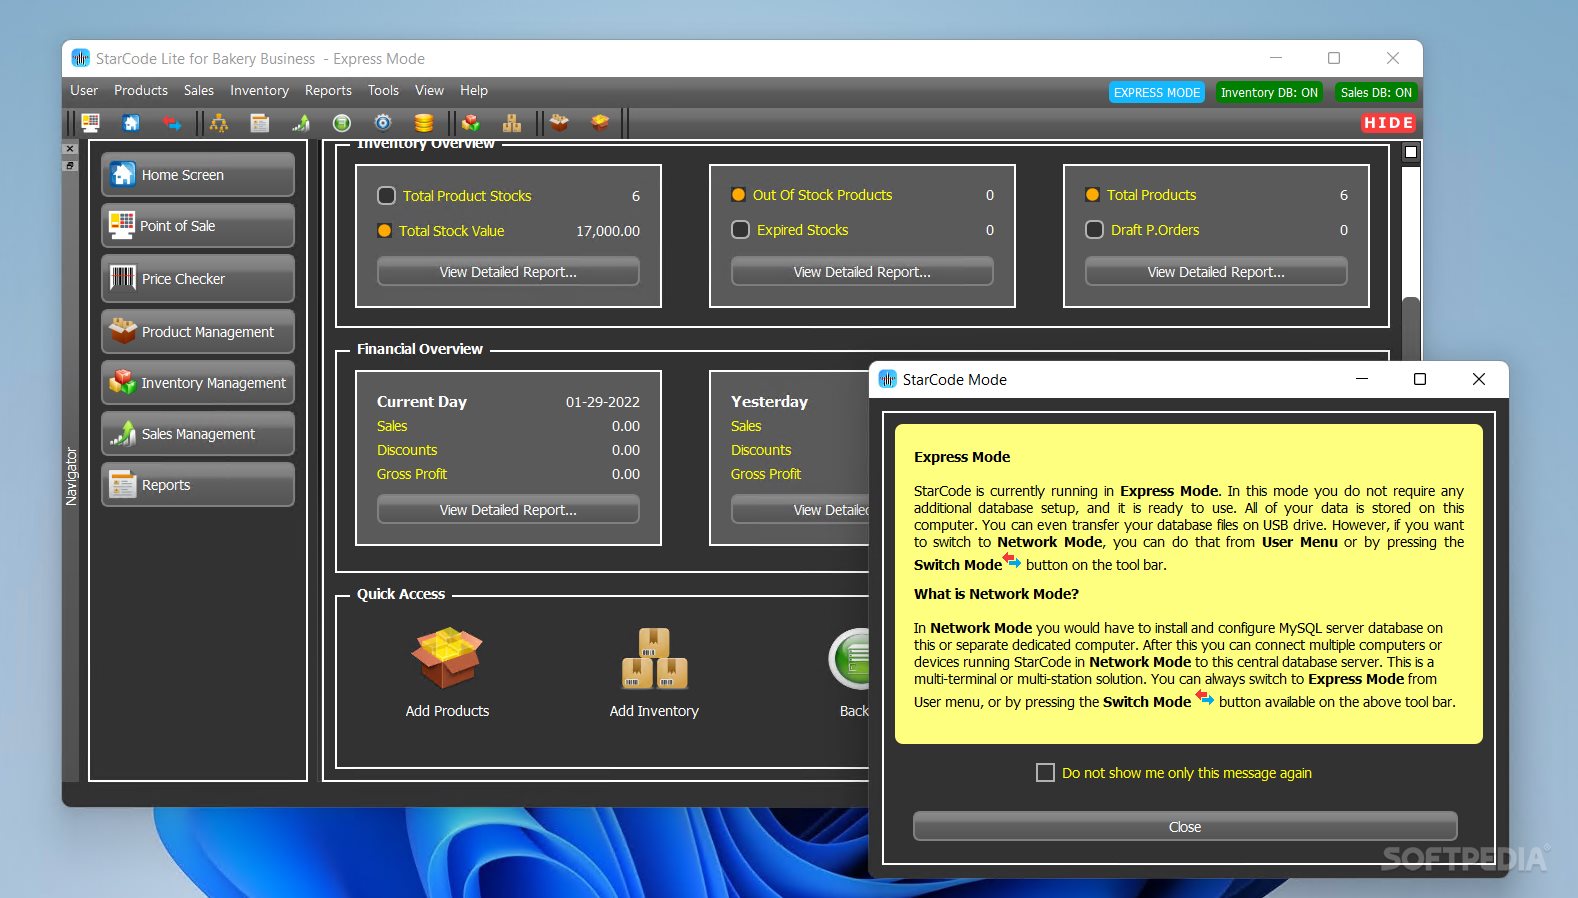Image resolution: width=1578 pixels, height=898 pixels.
Task: View Detailed Report for Total Product Stocks
Action: pos(508,272)
